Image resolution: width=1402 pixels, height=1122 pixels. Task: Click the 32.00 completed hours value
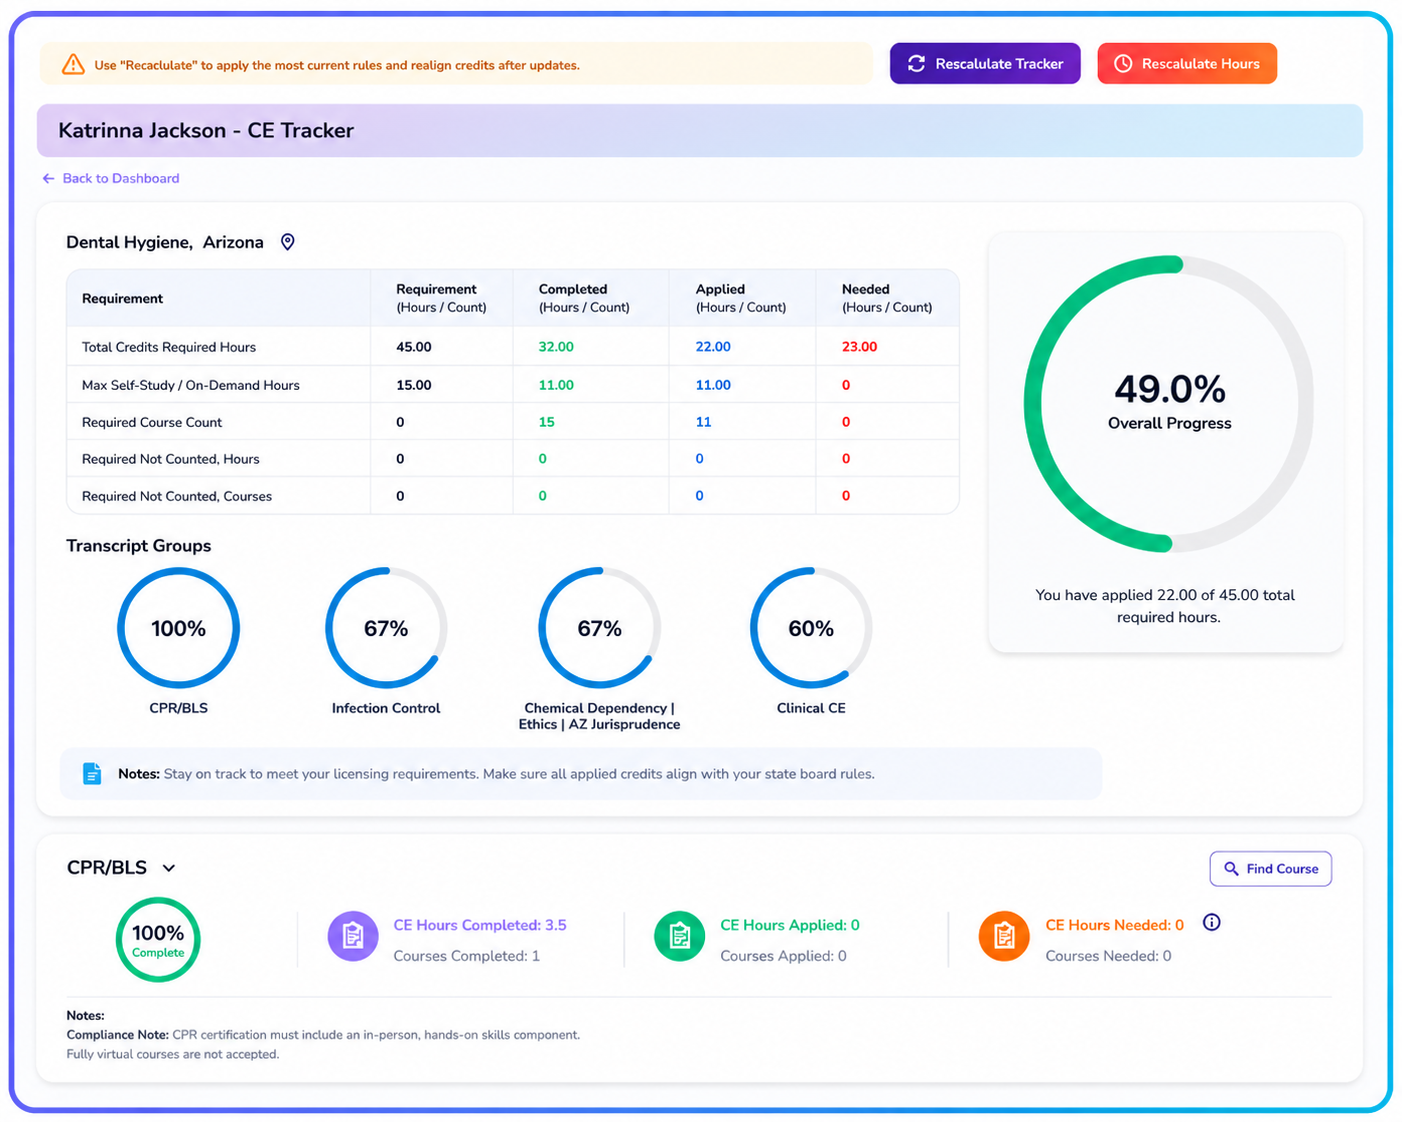point(556,347)
